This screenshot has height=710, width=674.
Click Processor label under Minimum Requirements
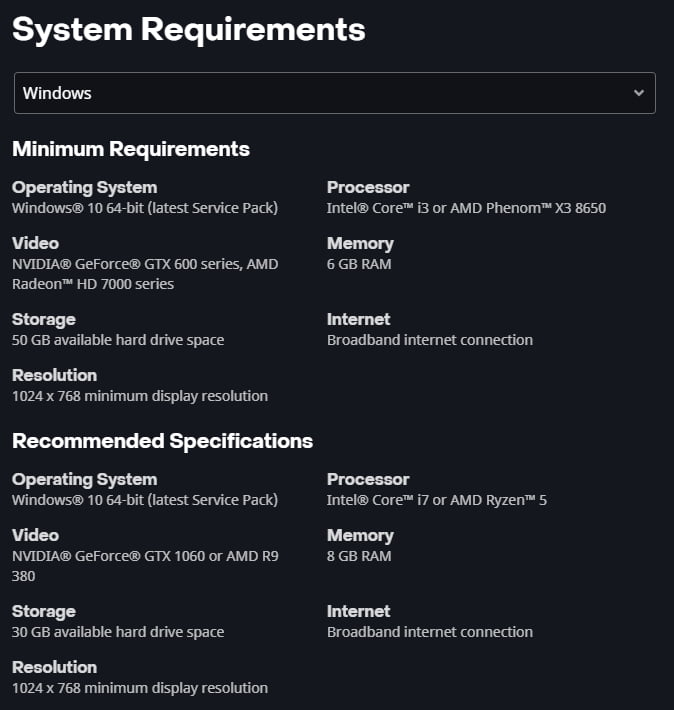pos(368,187)
